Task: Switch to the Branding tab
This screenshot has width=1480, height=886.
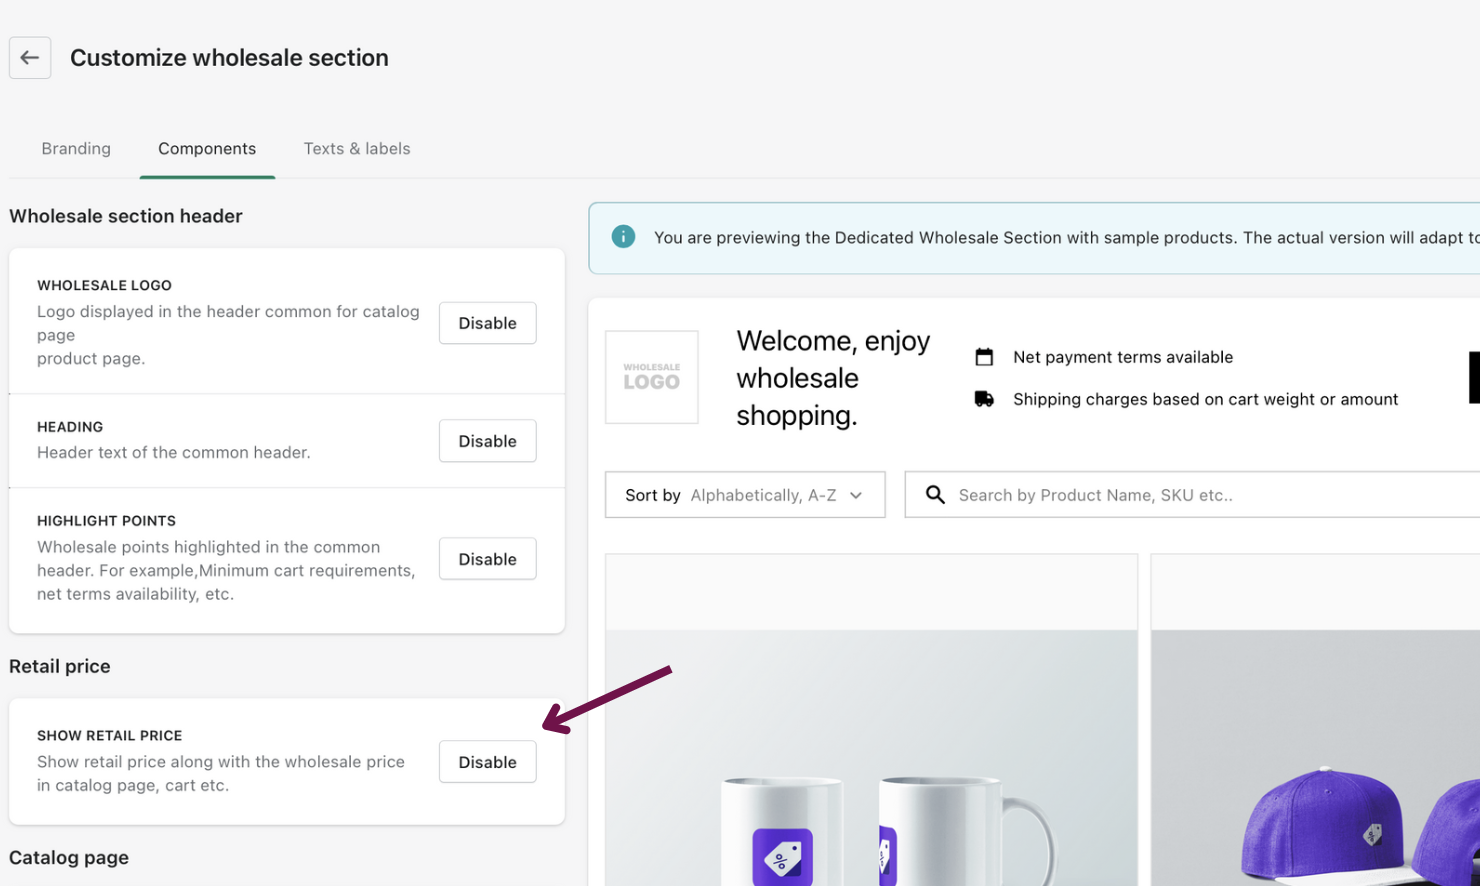Action: tap(76, 149)
